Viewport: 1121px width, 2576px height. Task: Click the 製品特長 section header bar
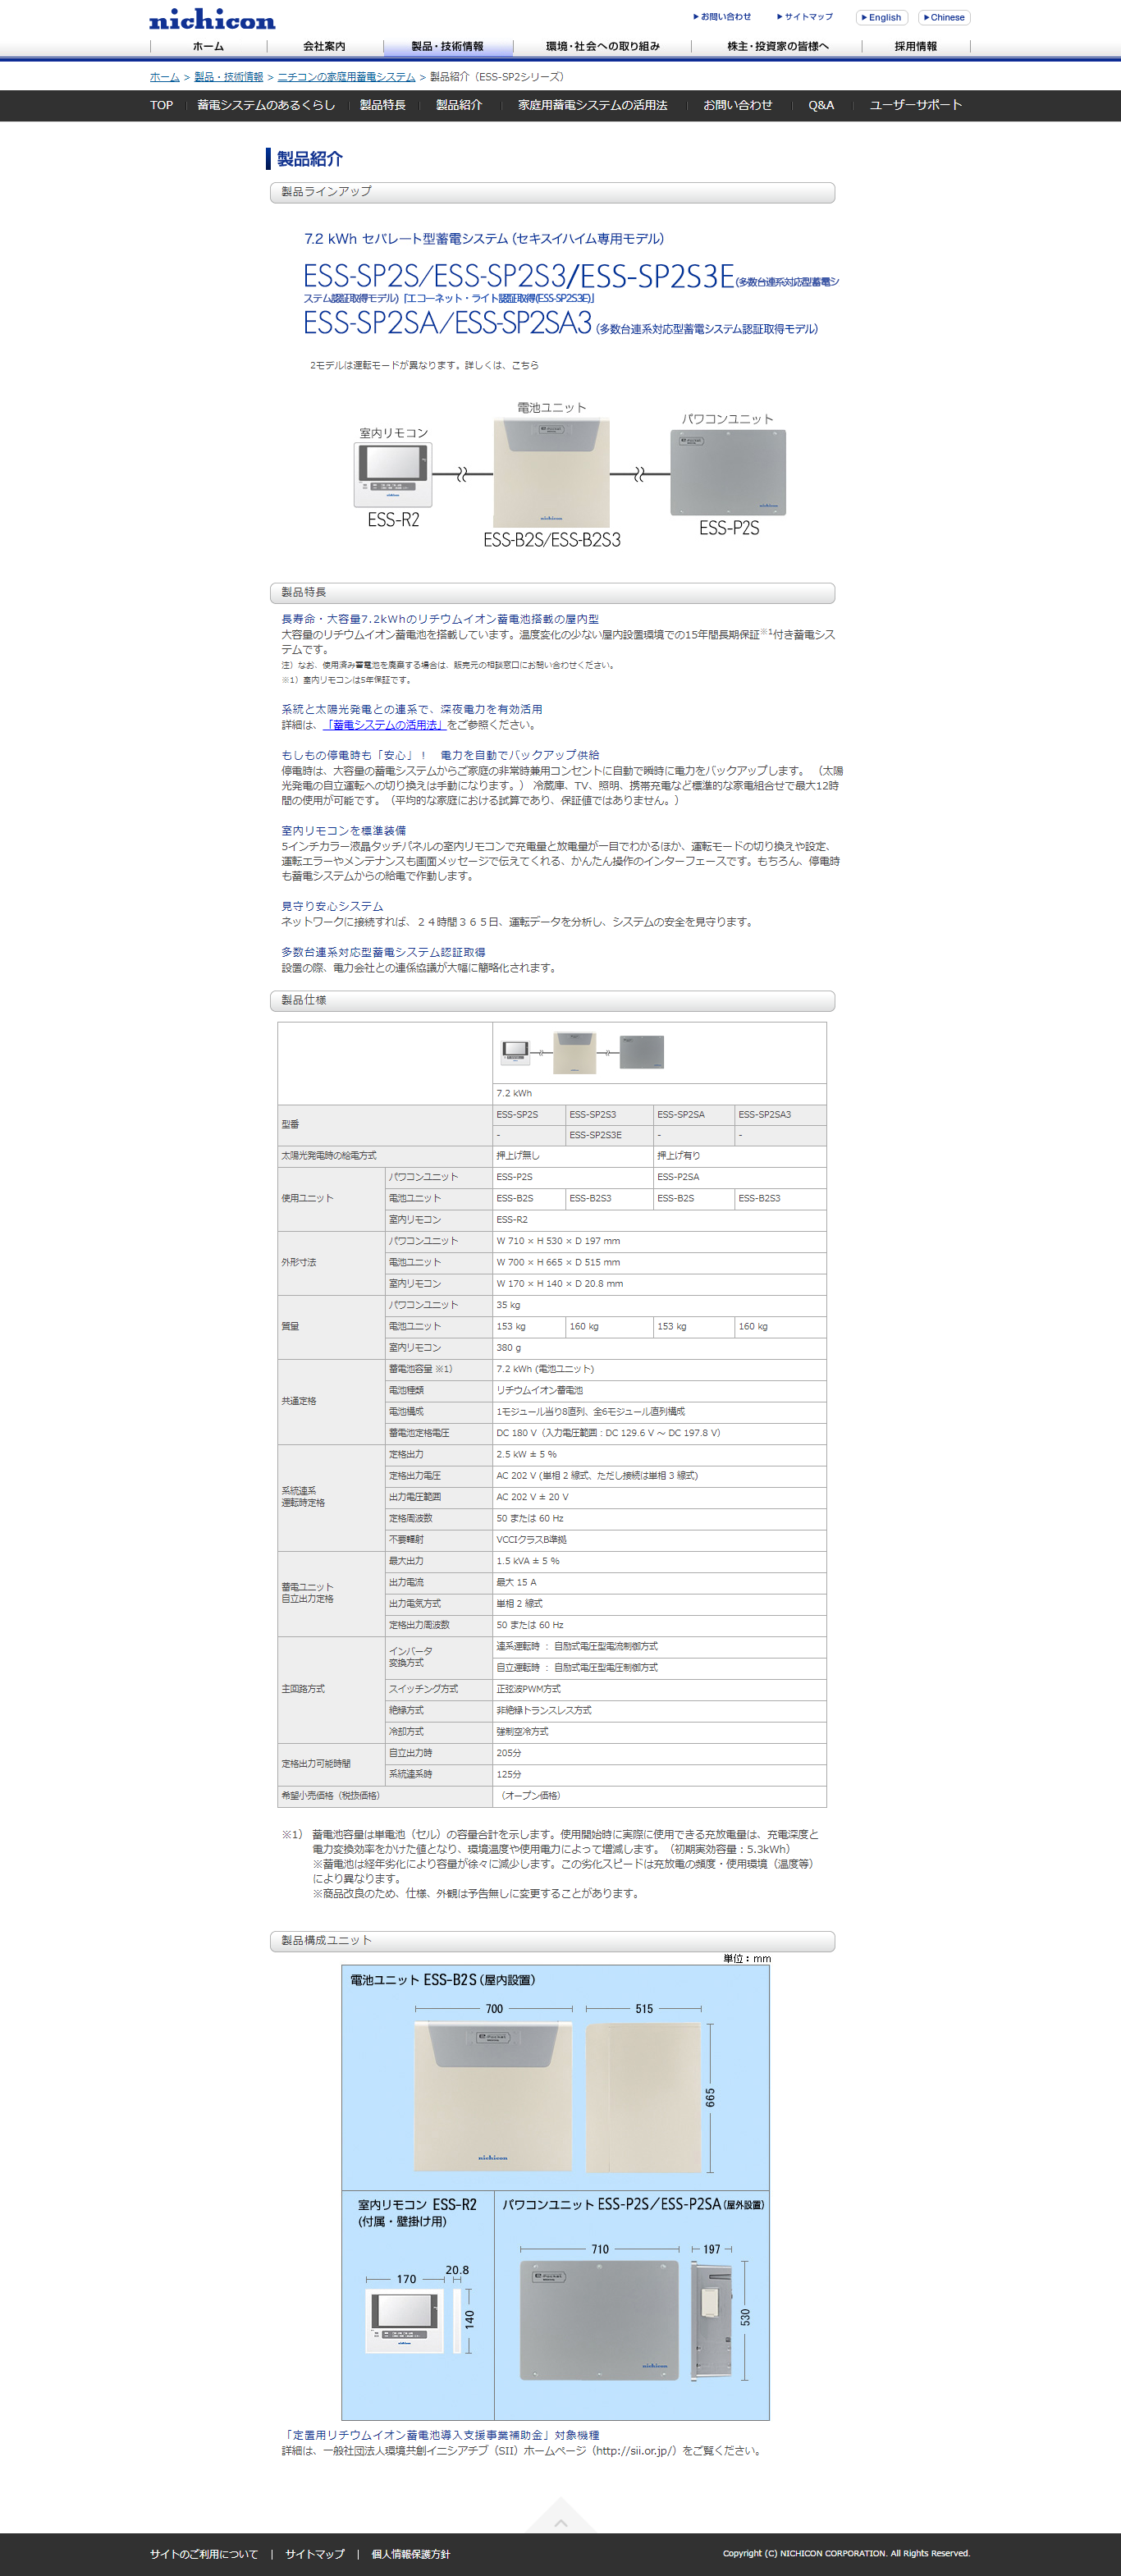point(552,593)
